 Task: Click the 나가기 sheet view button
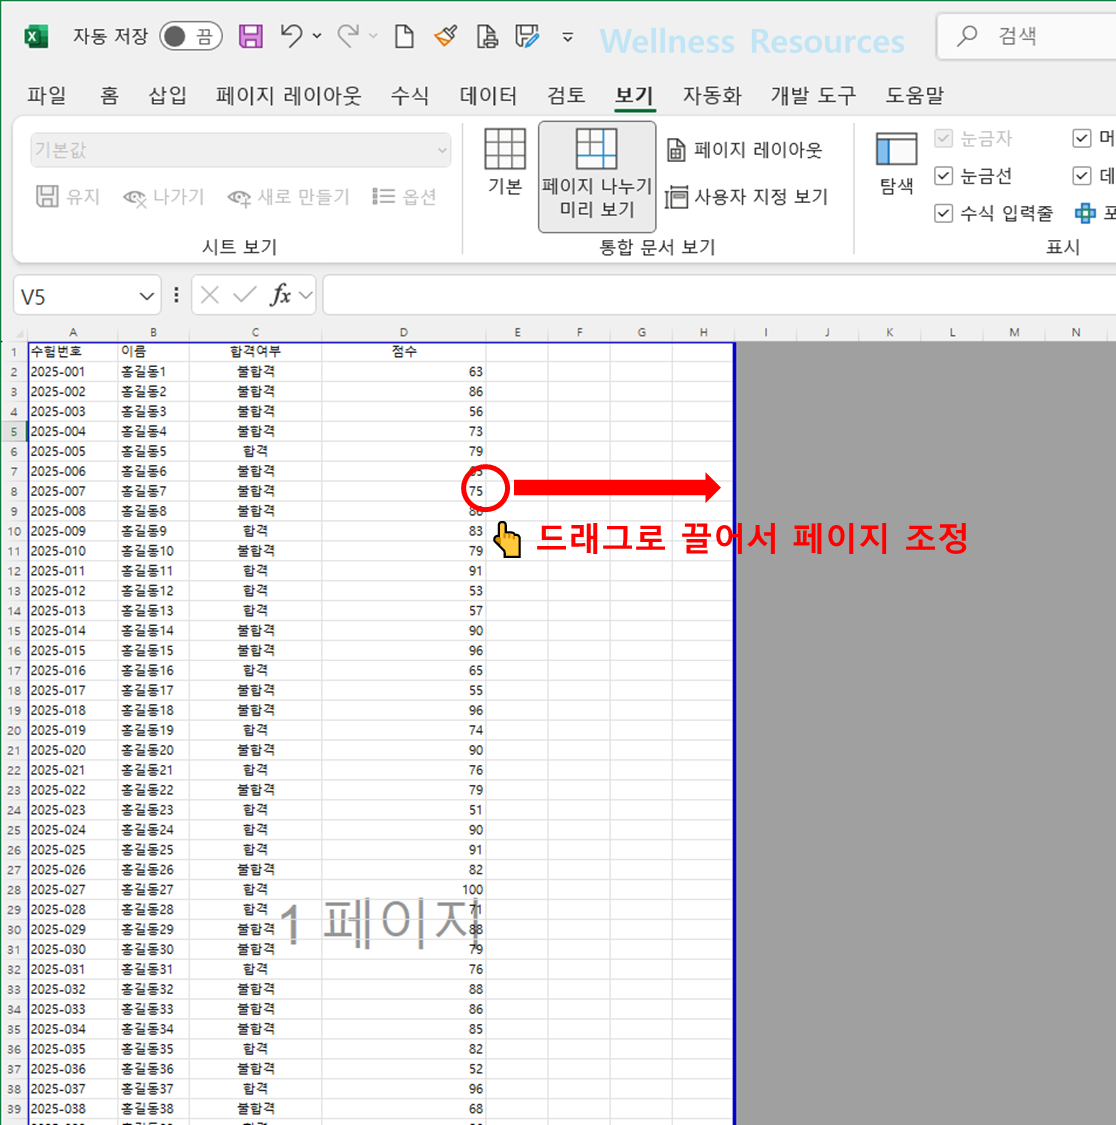[x=164, y=197]
